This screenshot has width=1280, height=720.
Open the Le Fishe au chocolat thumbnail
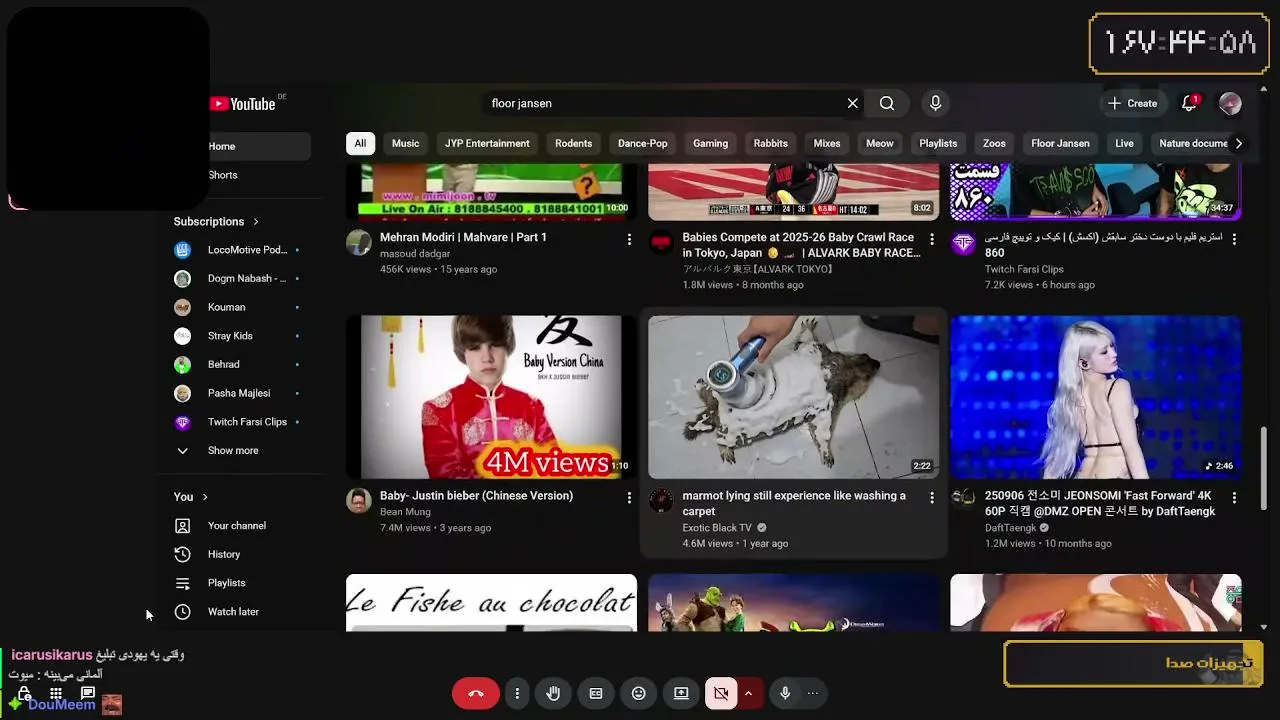[491, 603]
